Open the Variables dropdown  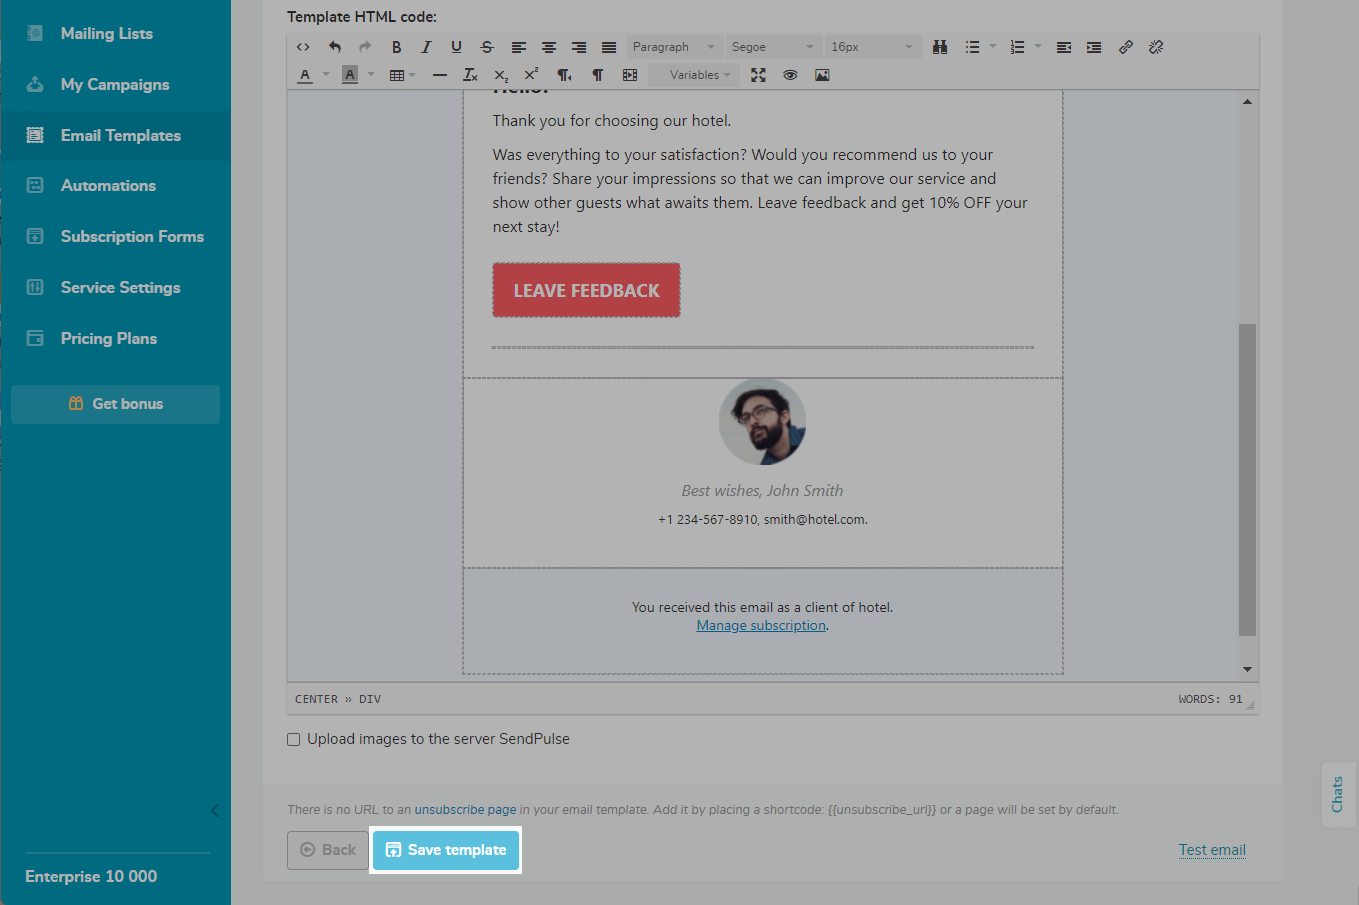click(x=698, y=75)
